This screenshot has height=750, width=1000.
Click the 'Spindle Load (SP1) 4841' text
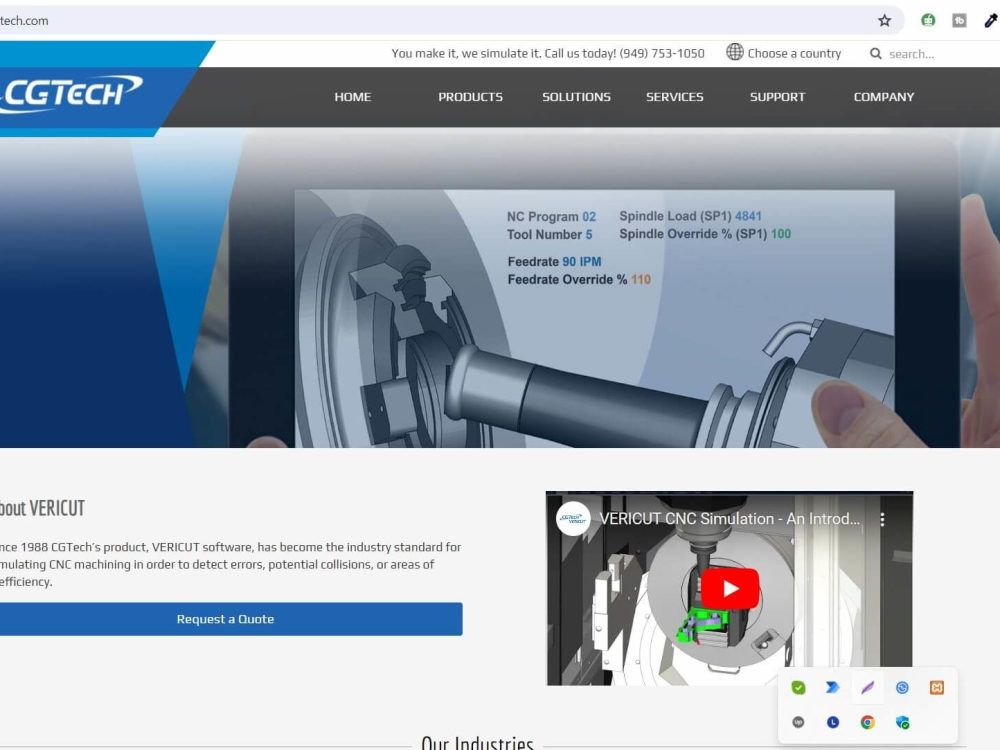[x=690, y=216]
